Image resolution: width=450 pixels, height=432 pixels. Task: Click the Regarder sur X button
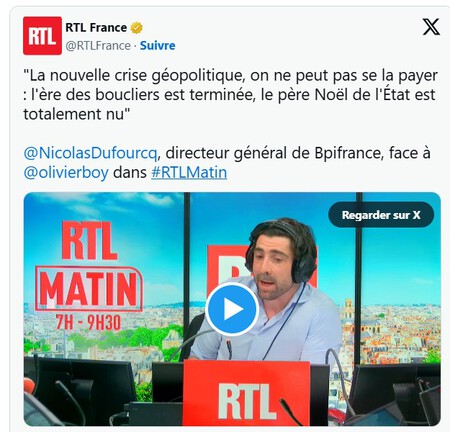point(381,215)
